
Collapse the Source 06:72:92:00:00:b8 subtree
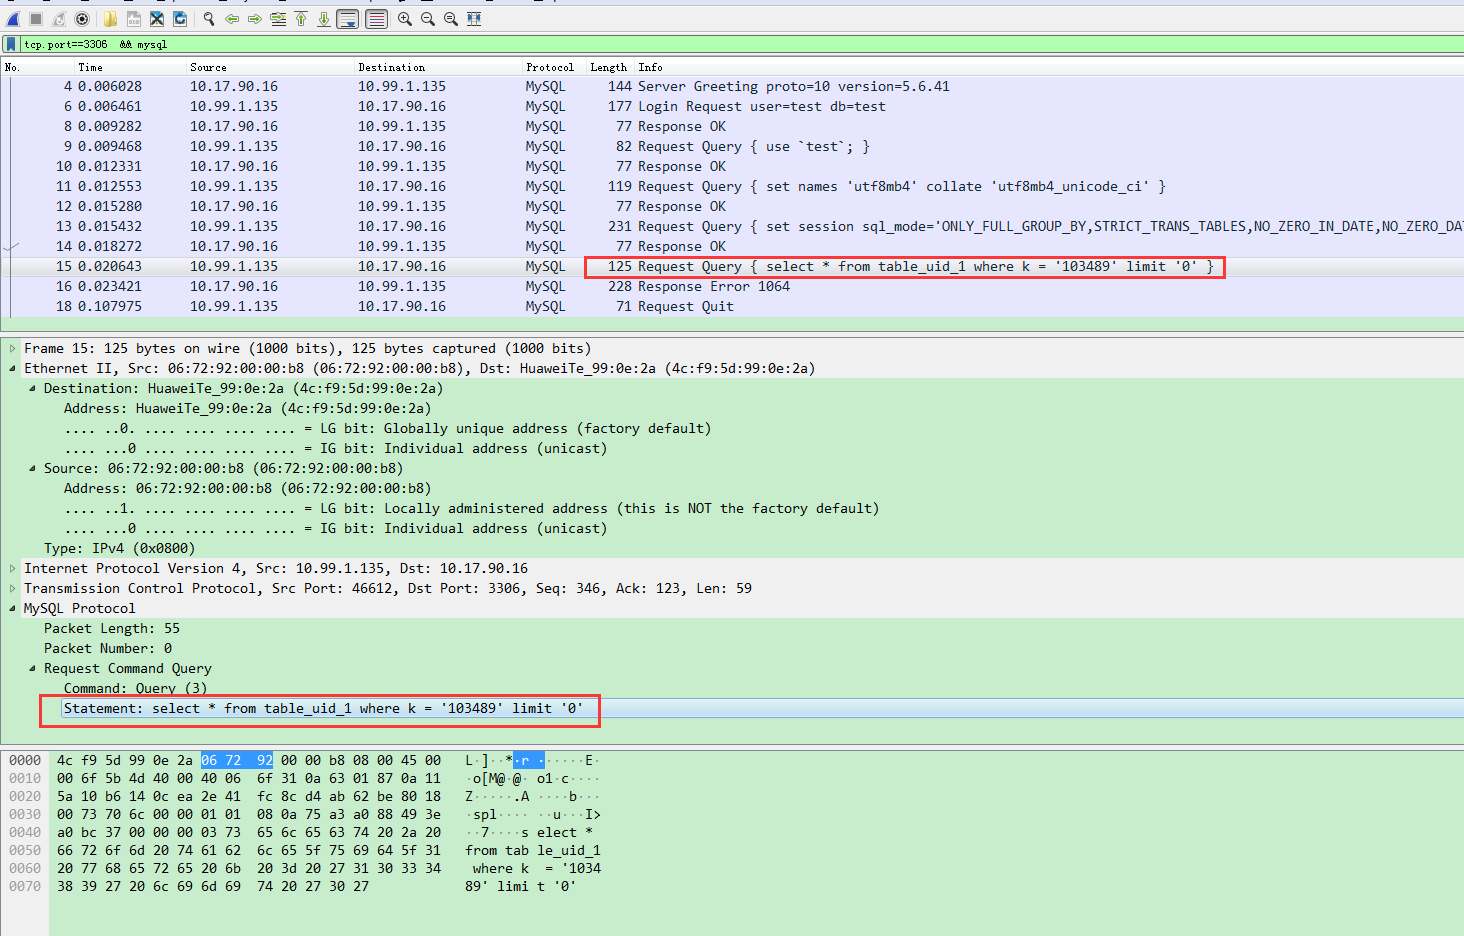[x=32, y=468]
